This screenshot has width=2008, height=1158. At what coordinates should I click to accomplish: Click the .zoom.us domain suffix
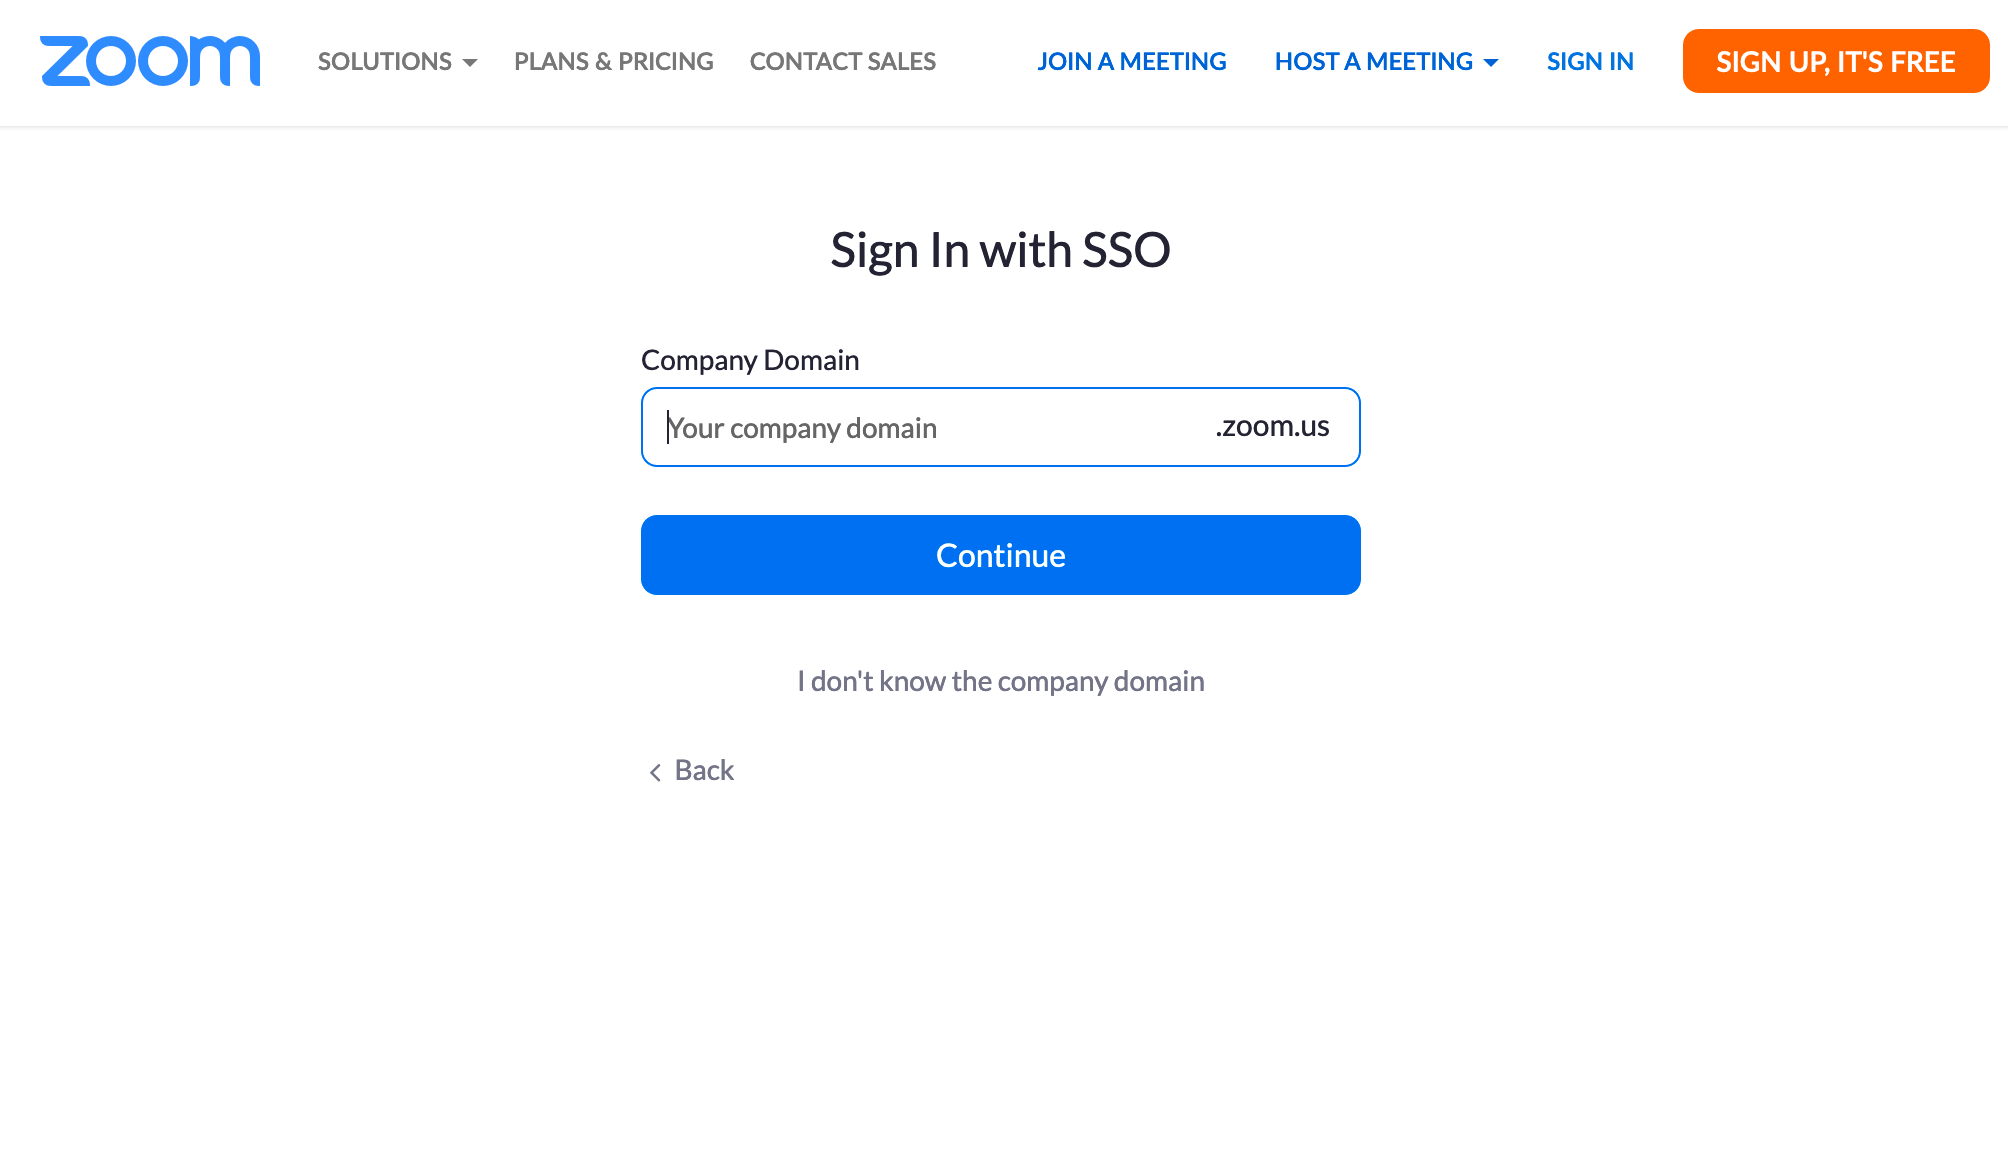1272,427
